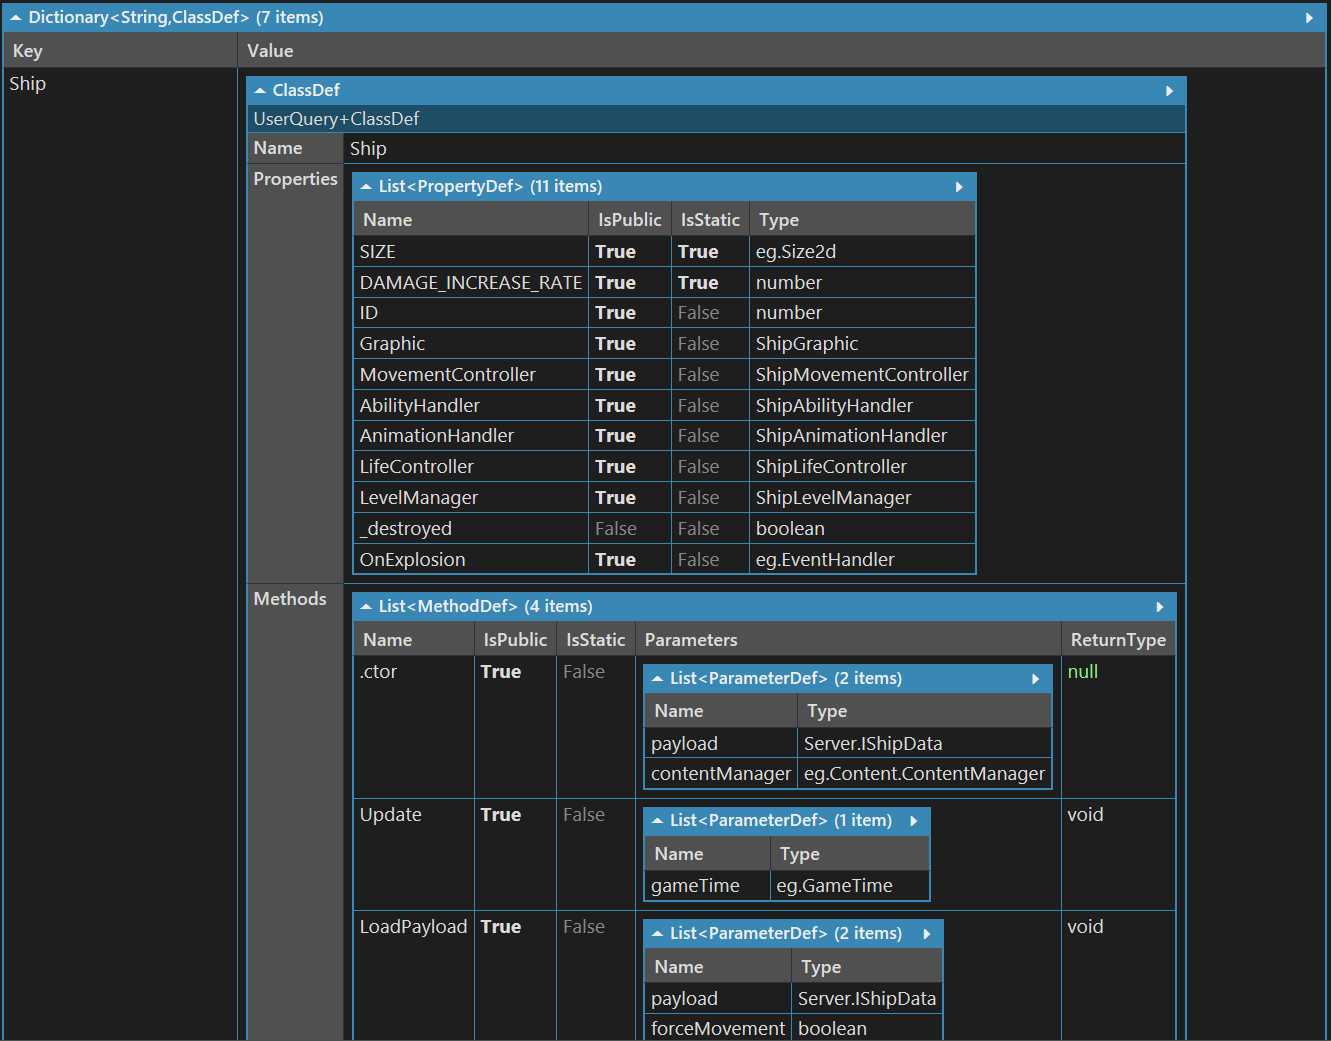Click the Value column header

click(x=270, y=51)
